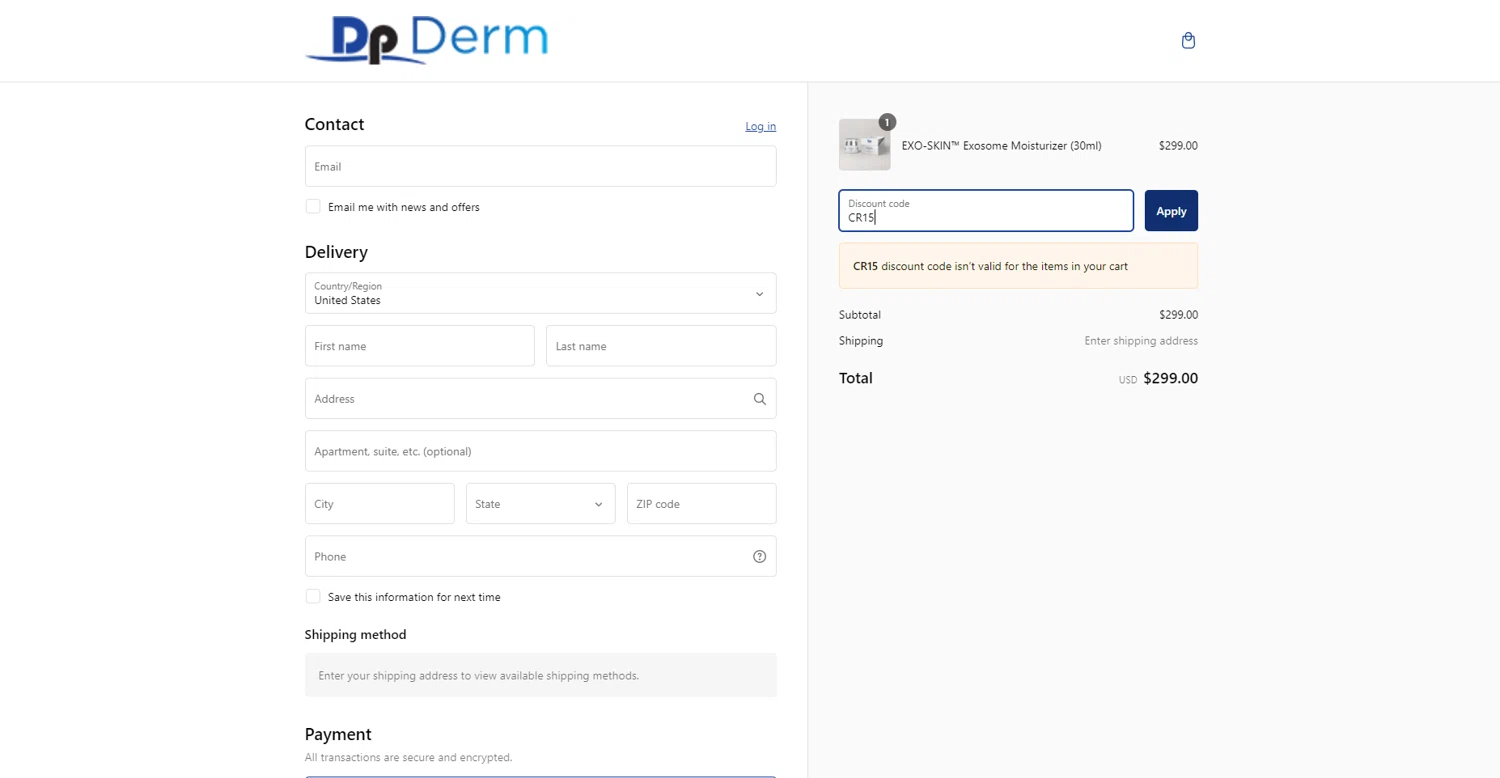Click the transactions are secure and encrypted text
The height and width of the screenshot is (778, 1500).
[x=408, y=758]
